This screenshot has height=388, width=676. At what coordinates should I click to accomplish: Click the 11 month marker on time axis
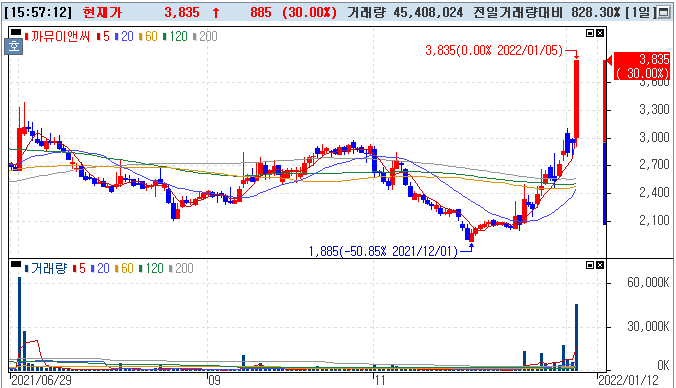(x=379, y=380)
